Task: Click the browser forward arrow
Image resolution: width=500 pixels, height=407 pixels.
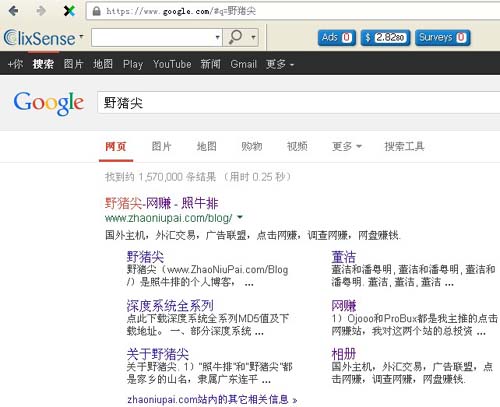Action: point(41,11)
